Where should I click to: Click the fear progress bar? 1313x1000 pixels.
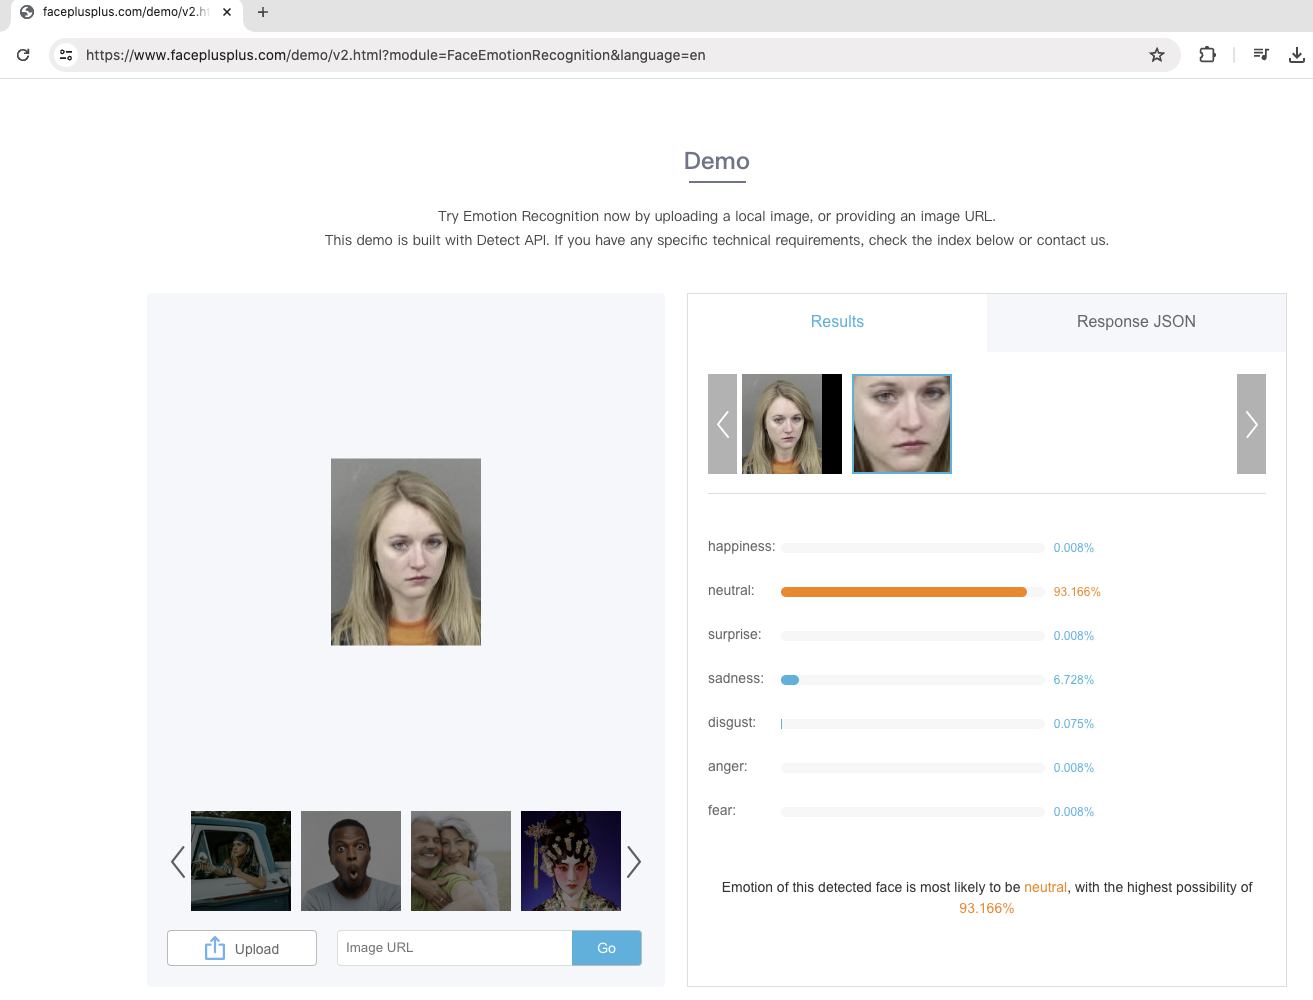tap(912, 812)
